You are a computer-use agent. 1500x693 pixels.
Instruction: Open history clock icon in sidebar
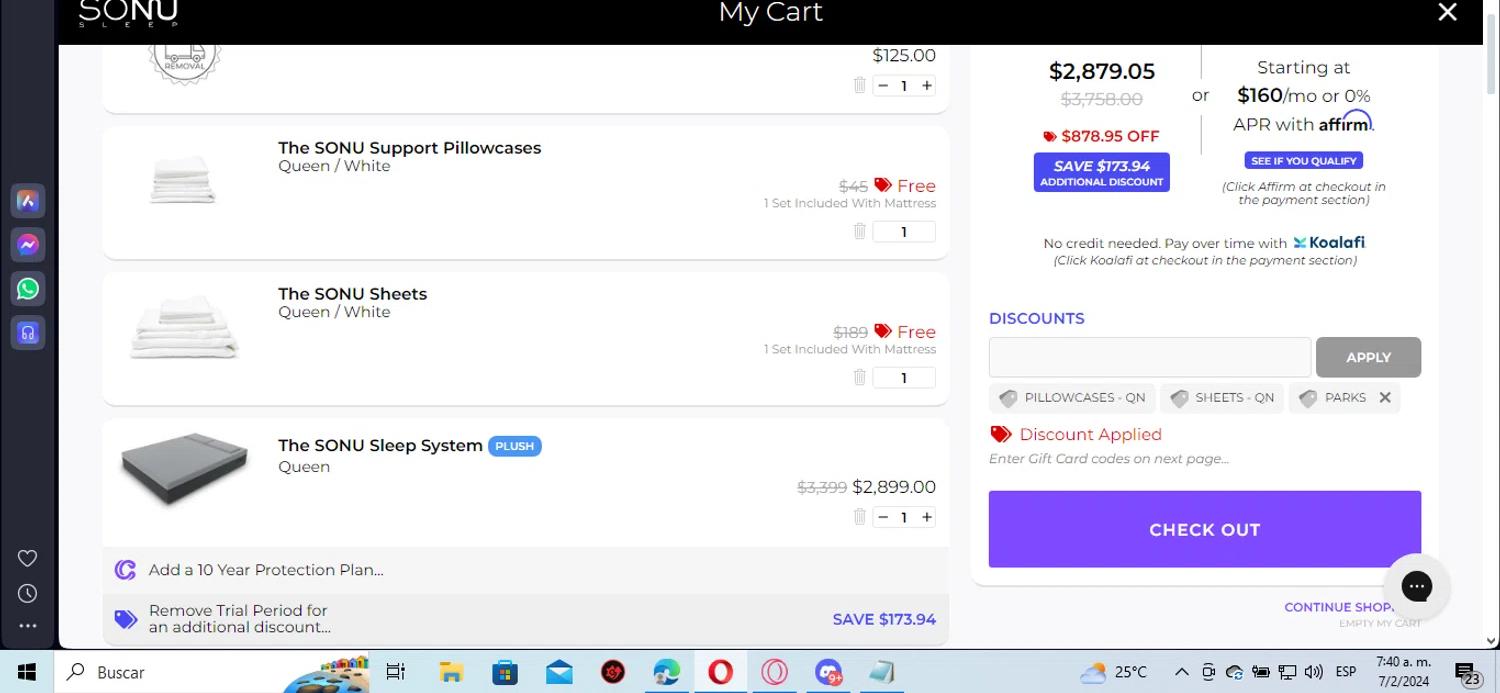(x=28, y=594)
